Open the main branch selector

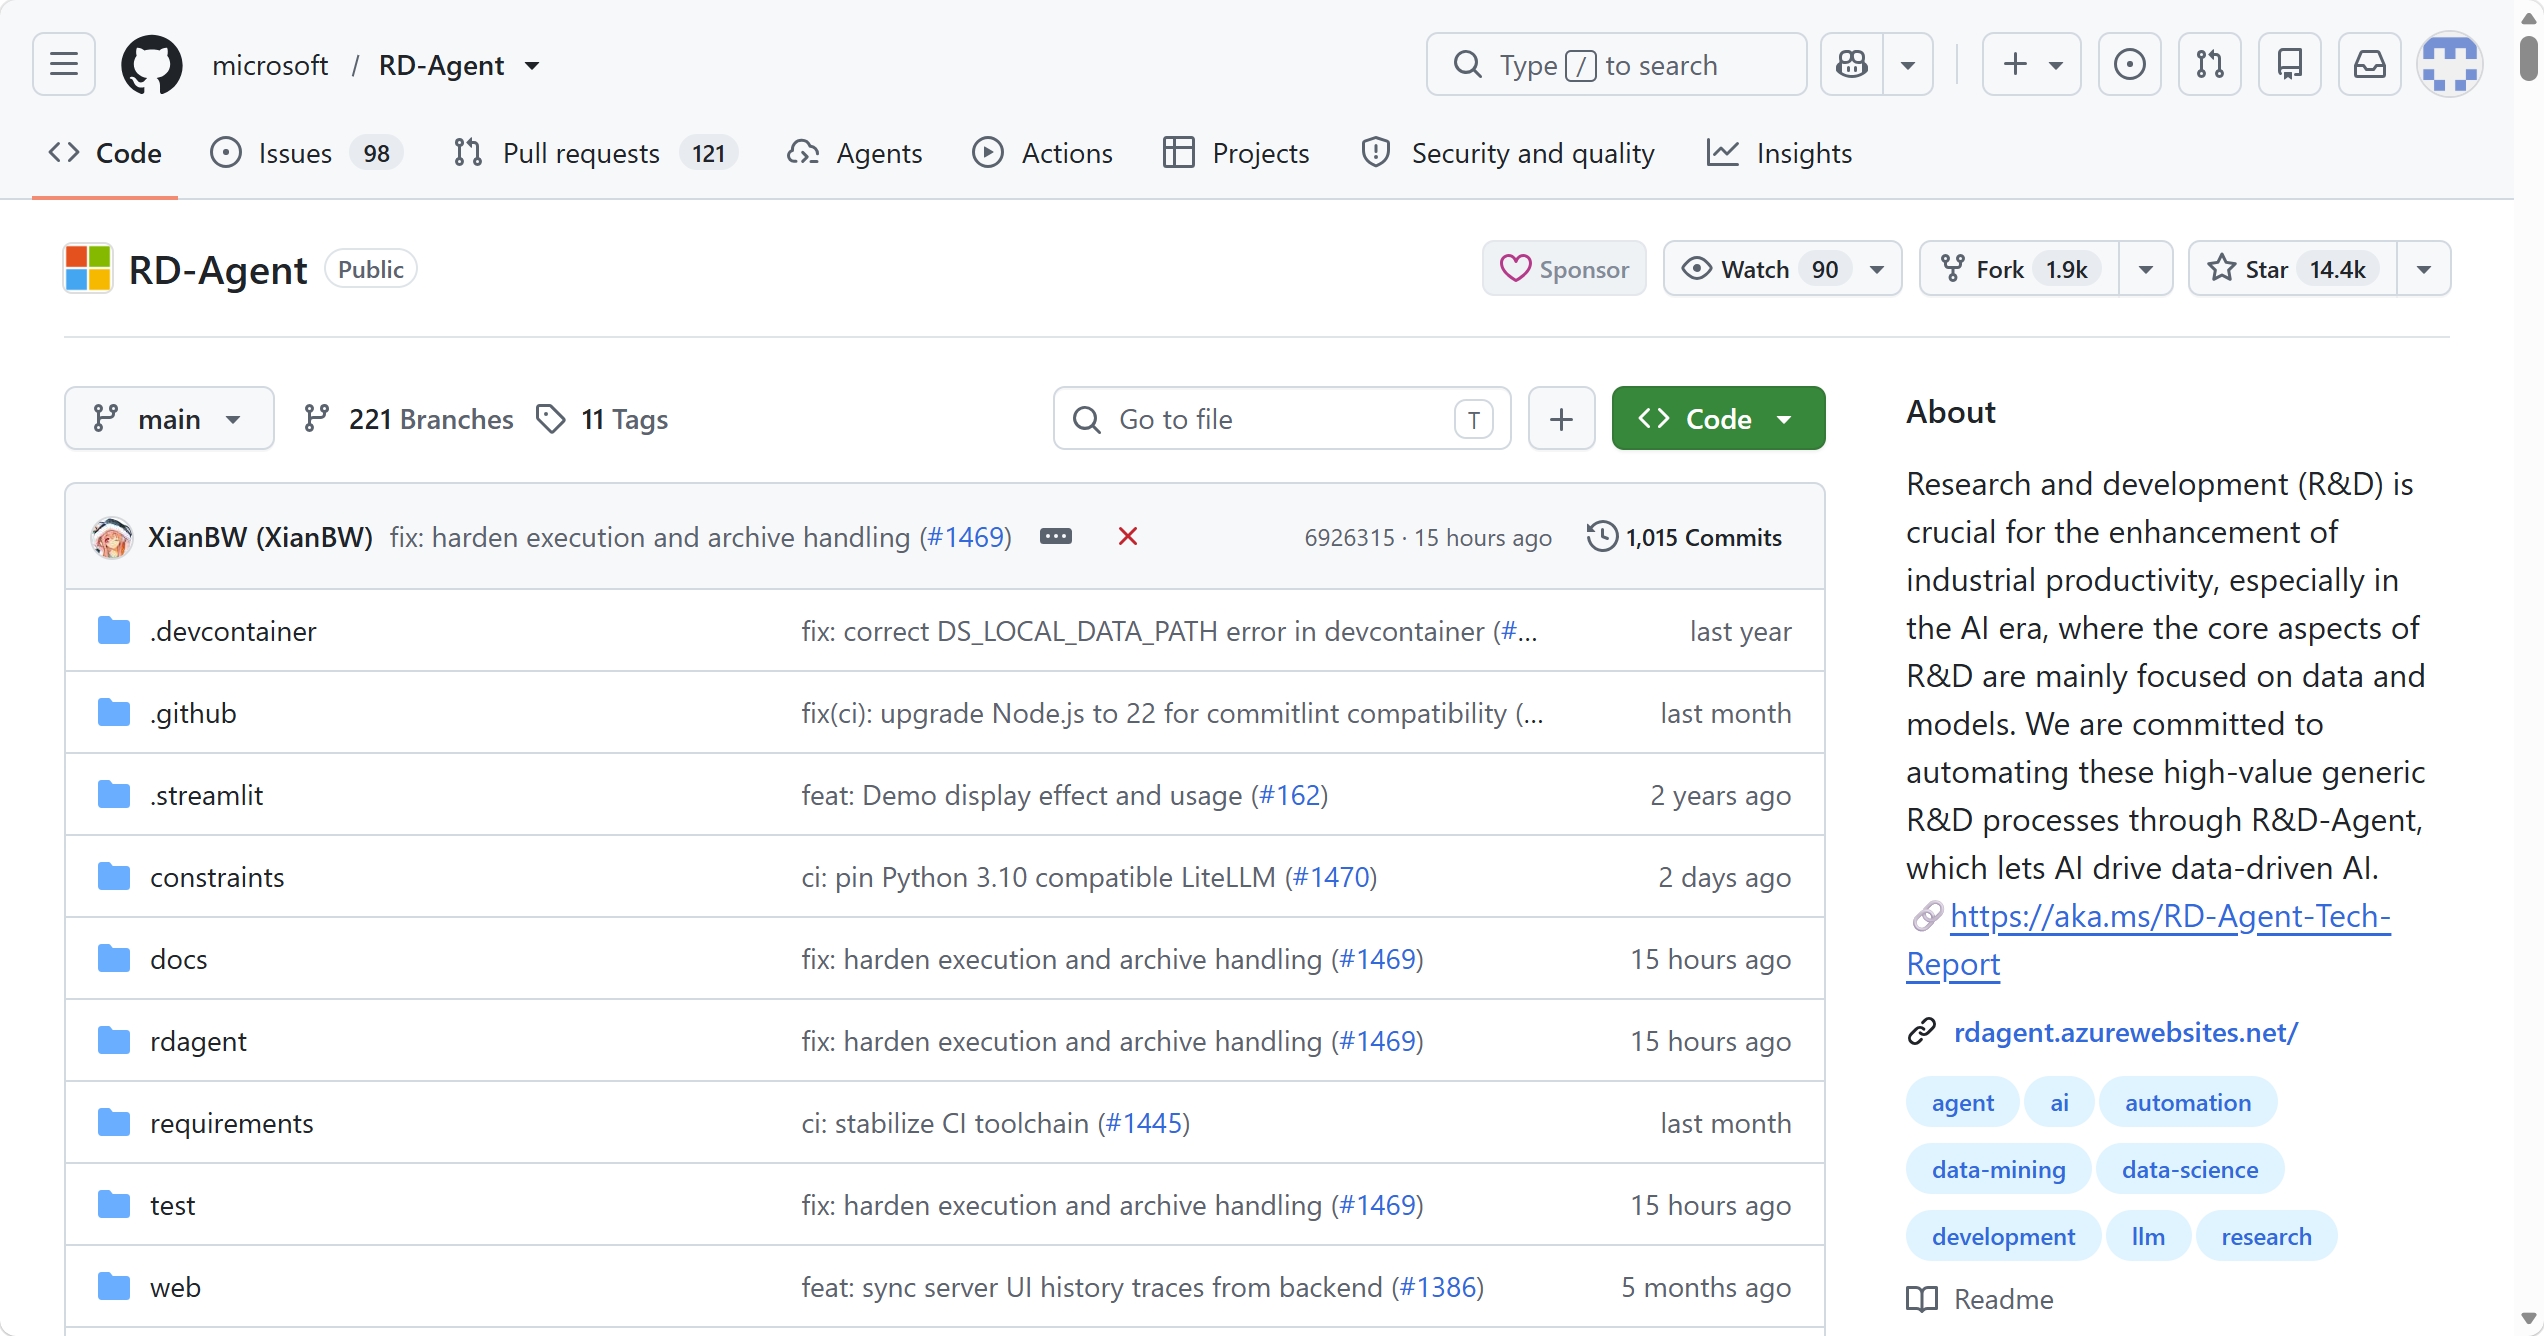tap(169, 419)
